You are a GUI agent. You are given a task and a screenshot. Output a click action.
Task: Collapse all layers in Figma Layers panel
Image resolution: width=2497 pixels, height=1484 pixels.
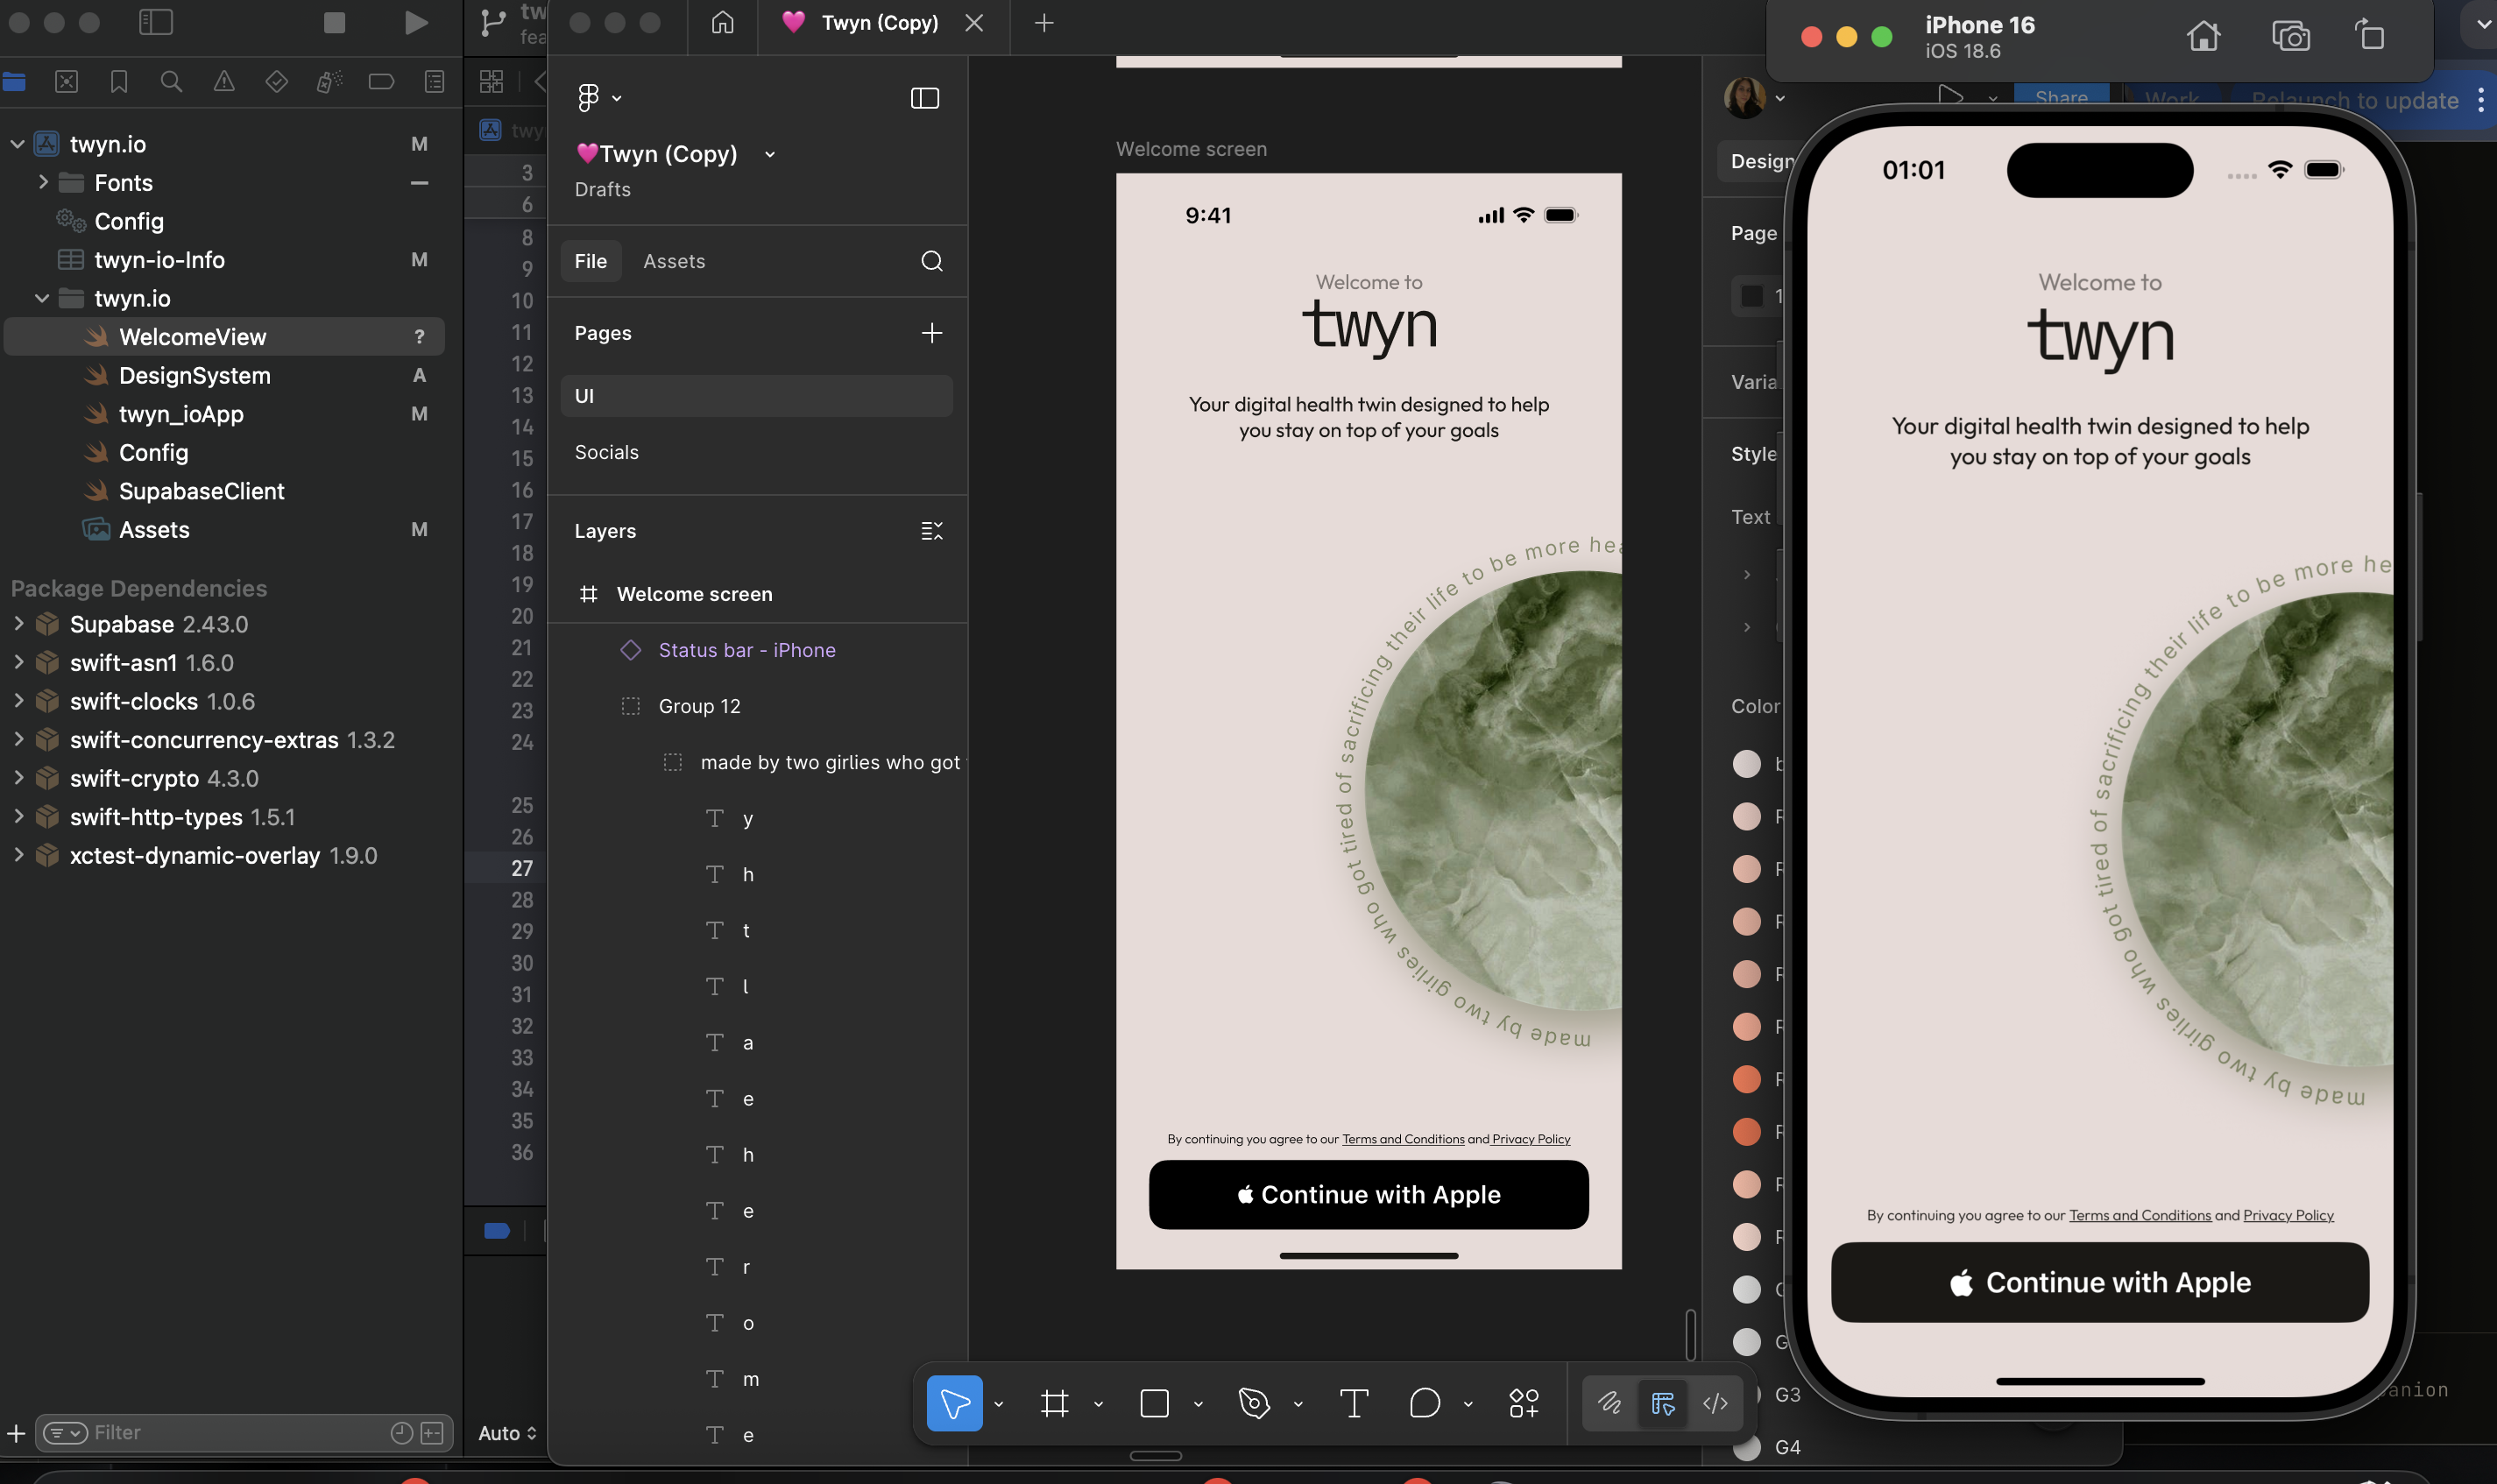(932, 531)
